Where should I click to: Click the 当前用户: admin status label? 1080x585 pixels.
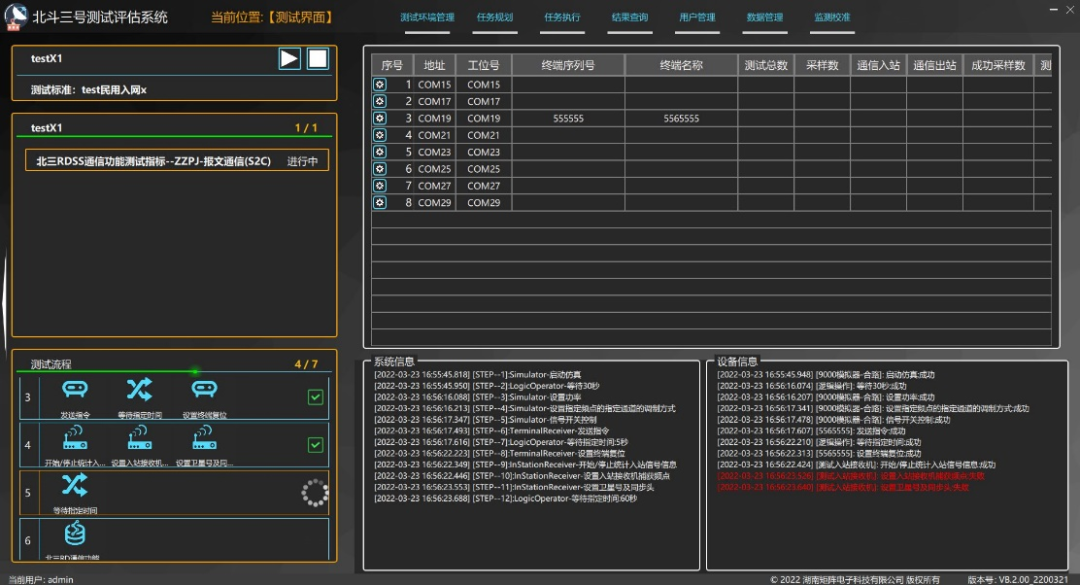(x=41, y=579)
